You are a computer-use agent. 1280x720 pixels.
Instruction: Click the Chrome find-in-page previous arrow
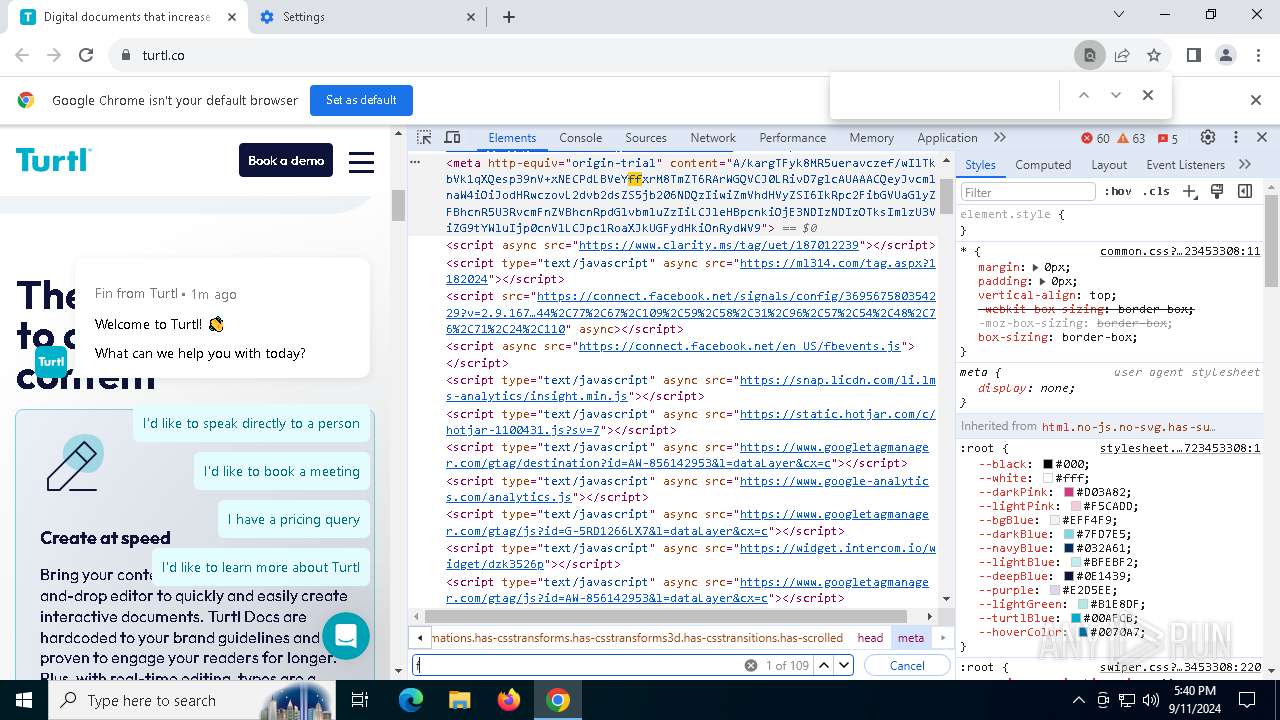[x=1083, y=96]
